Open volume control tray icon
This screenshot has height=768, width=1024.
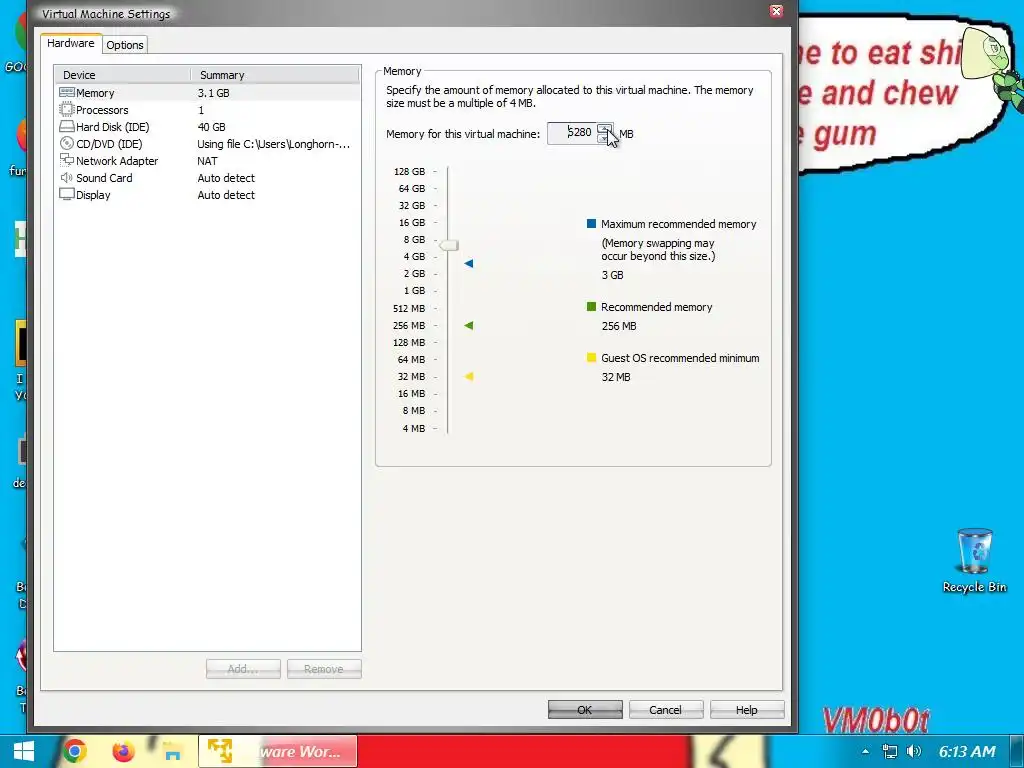tap(914, 752)
